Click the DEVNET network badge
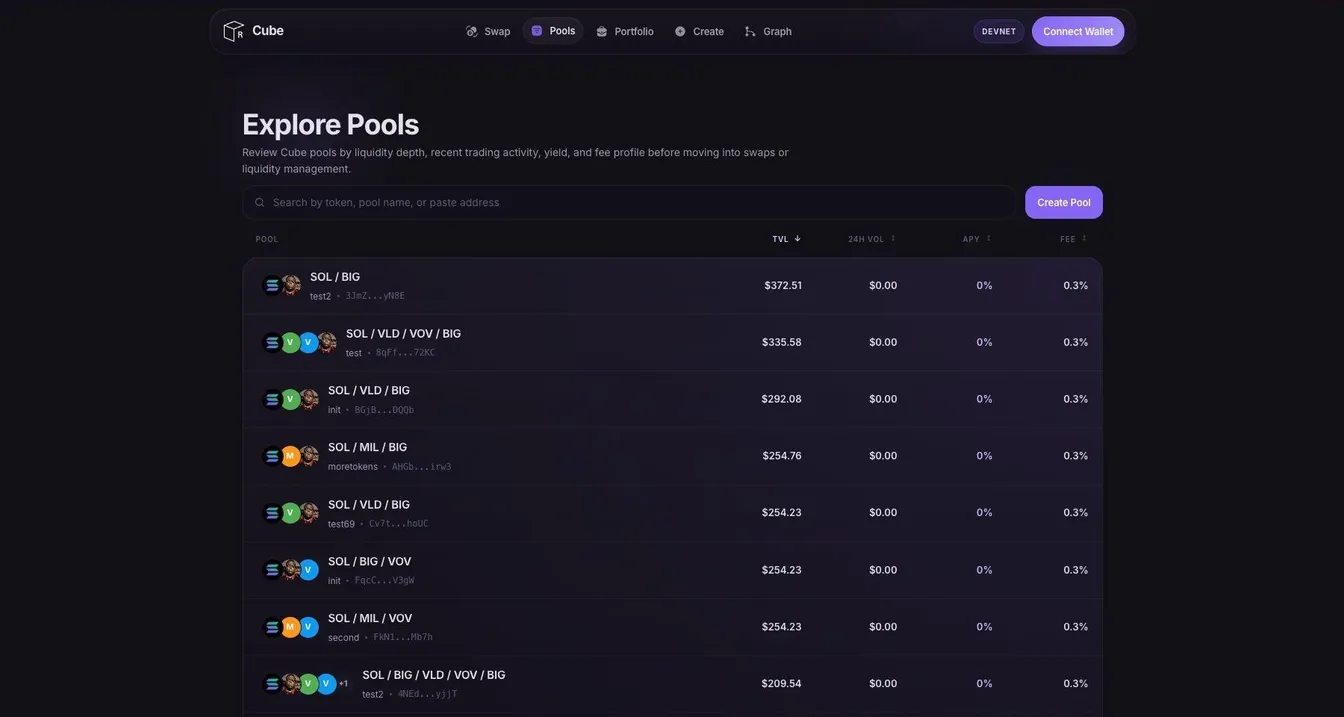This screenshot has width=1344, height=717. click(x=999, y=32)
